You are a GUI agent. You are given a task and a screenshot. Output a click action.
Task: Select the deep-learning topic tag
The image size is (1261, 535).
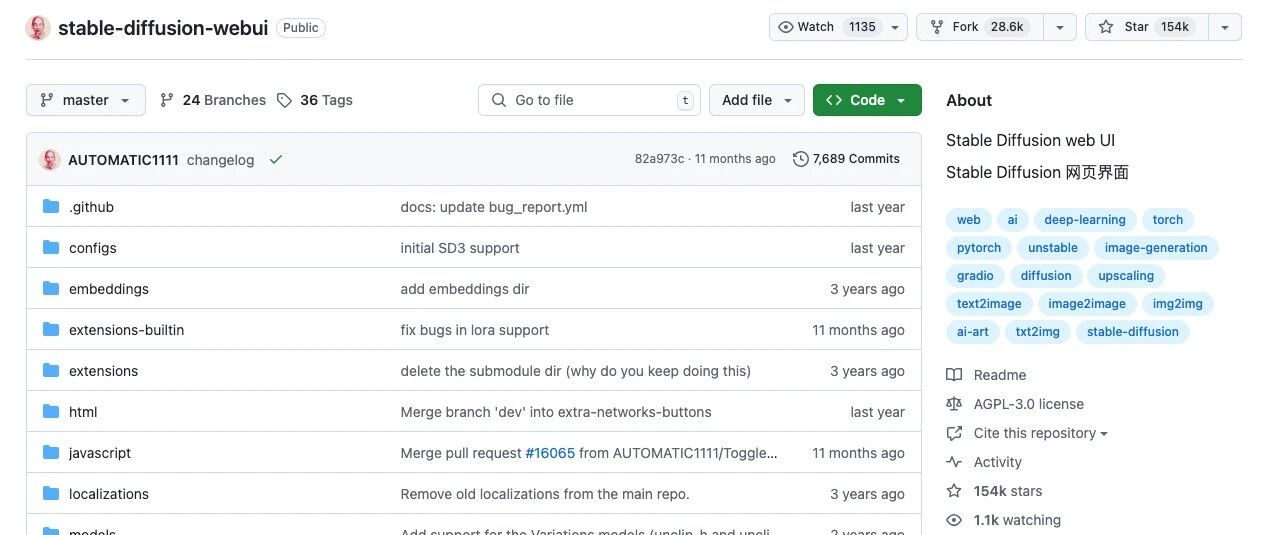1085,220
